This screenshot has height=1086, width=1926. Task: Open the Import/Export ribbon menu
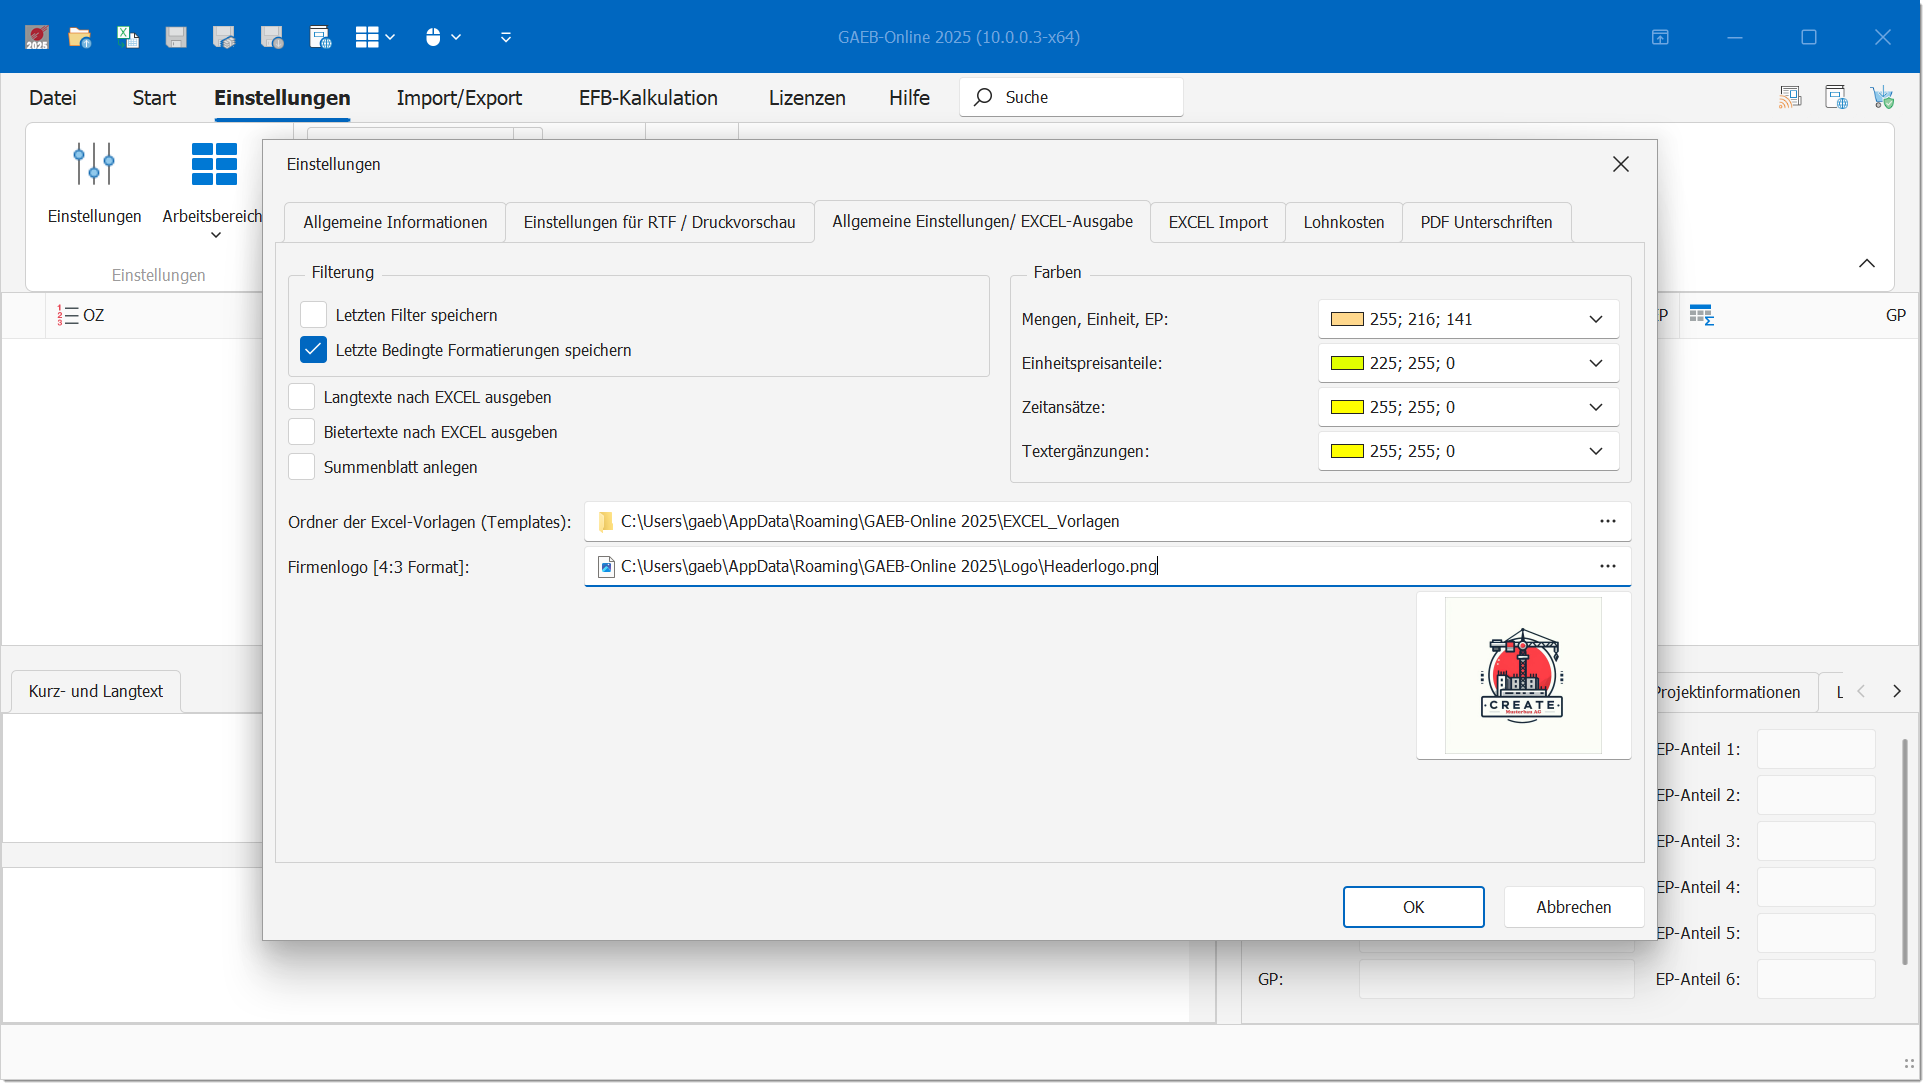click(459, 98)
